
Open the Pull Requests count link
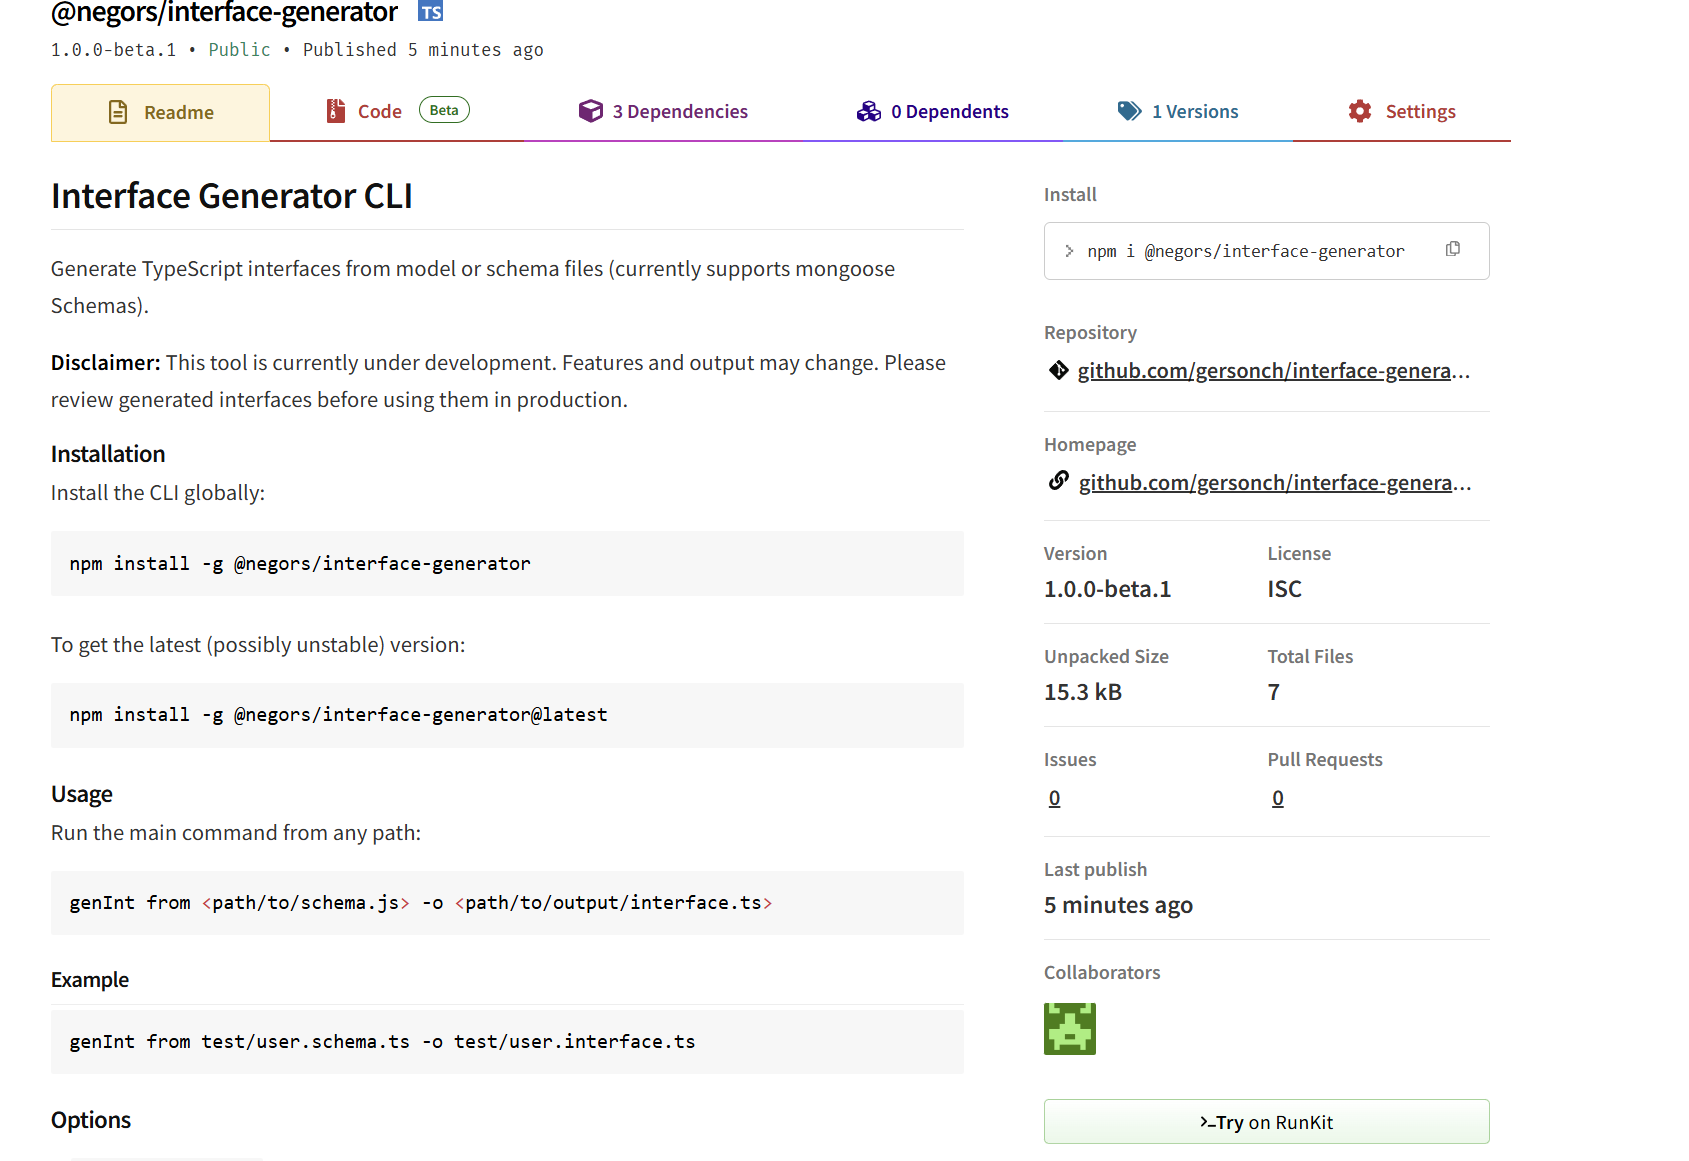click(1278, 798)
